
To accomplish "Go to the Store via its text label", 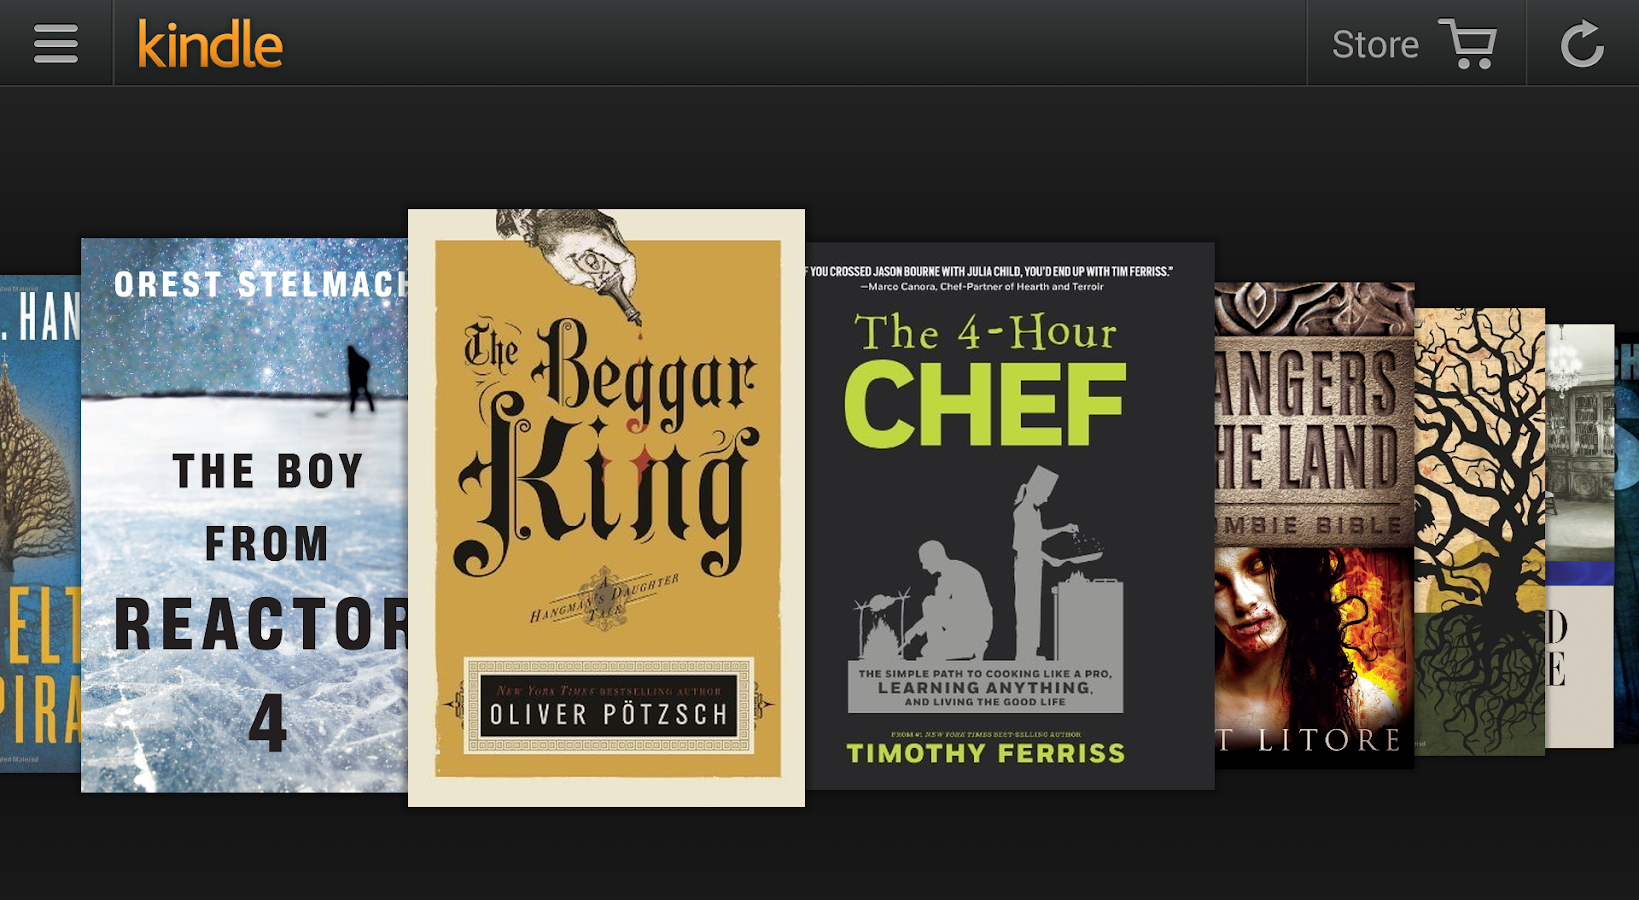I will click(x=1375, y=45).
